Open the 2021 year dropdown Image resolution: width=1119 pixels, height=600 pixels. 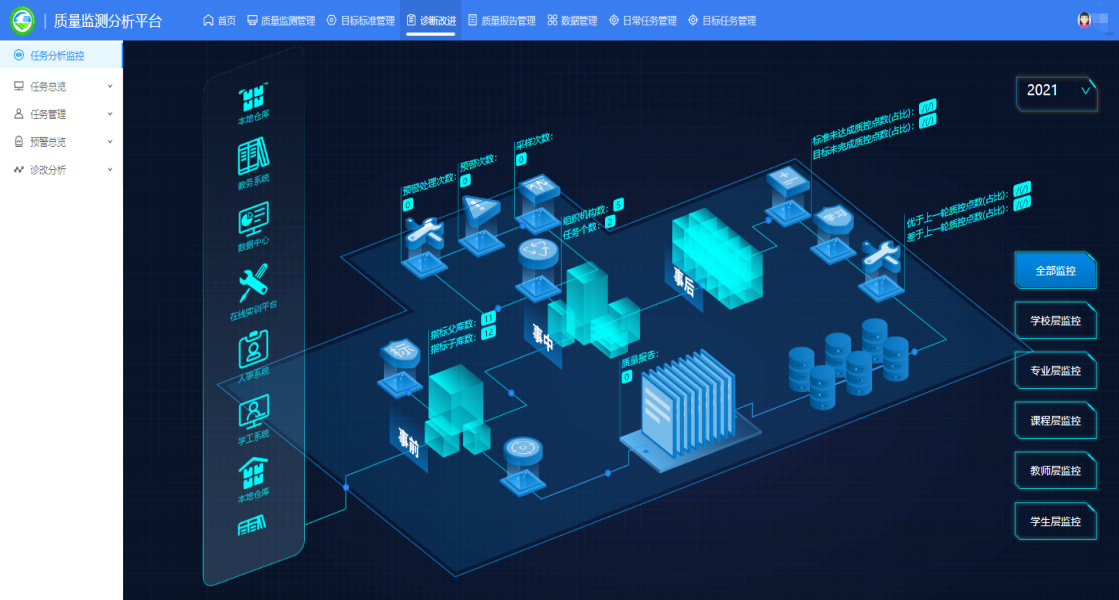[x=1056, y=91]
